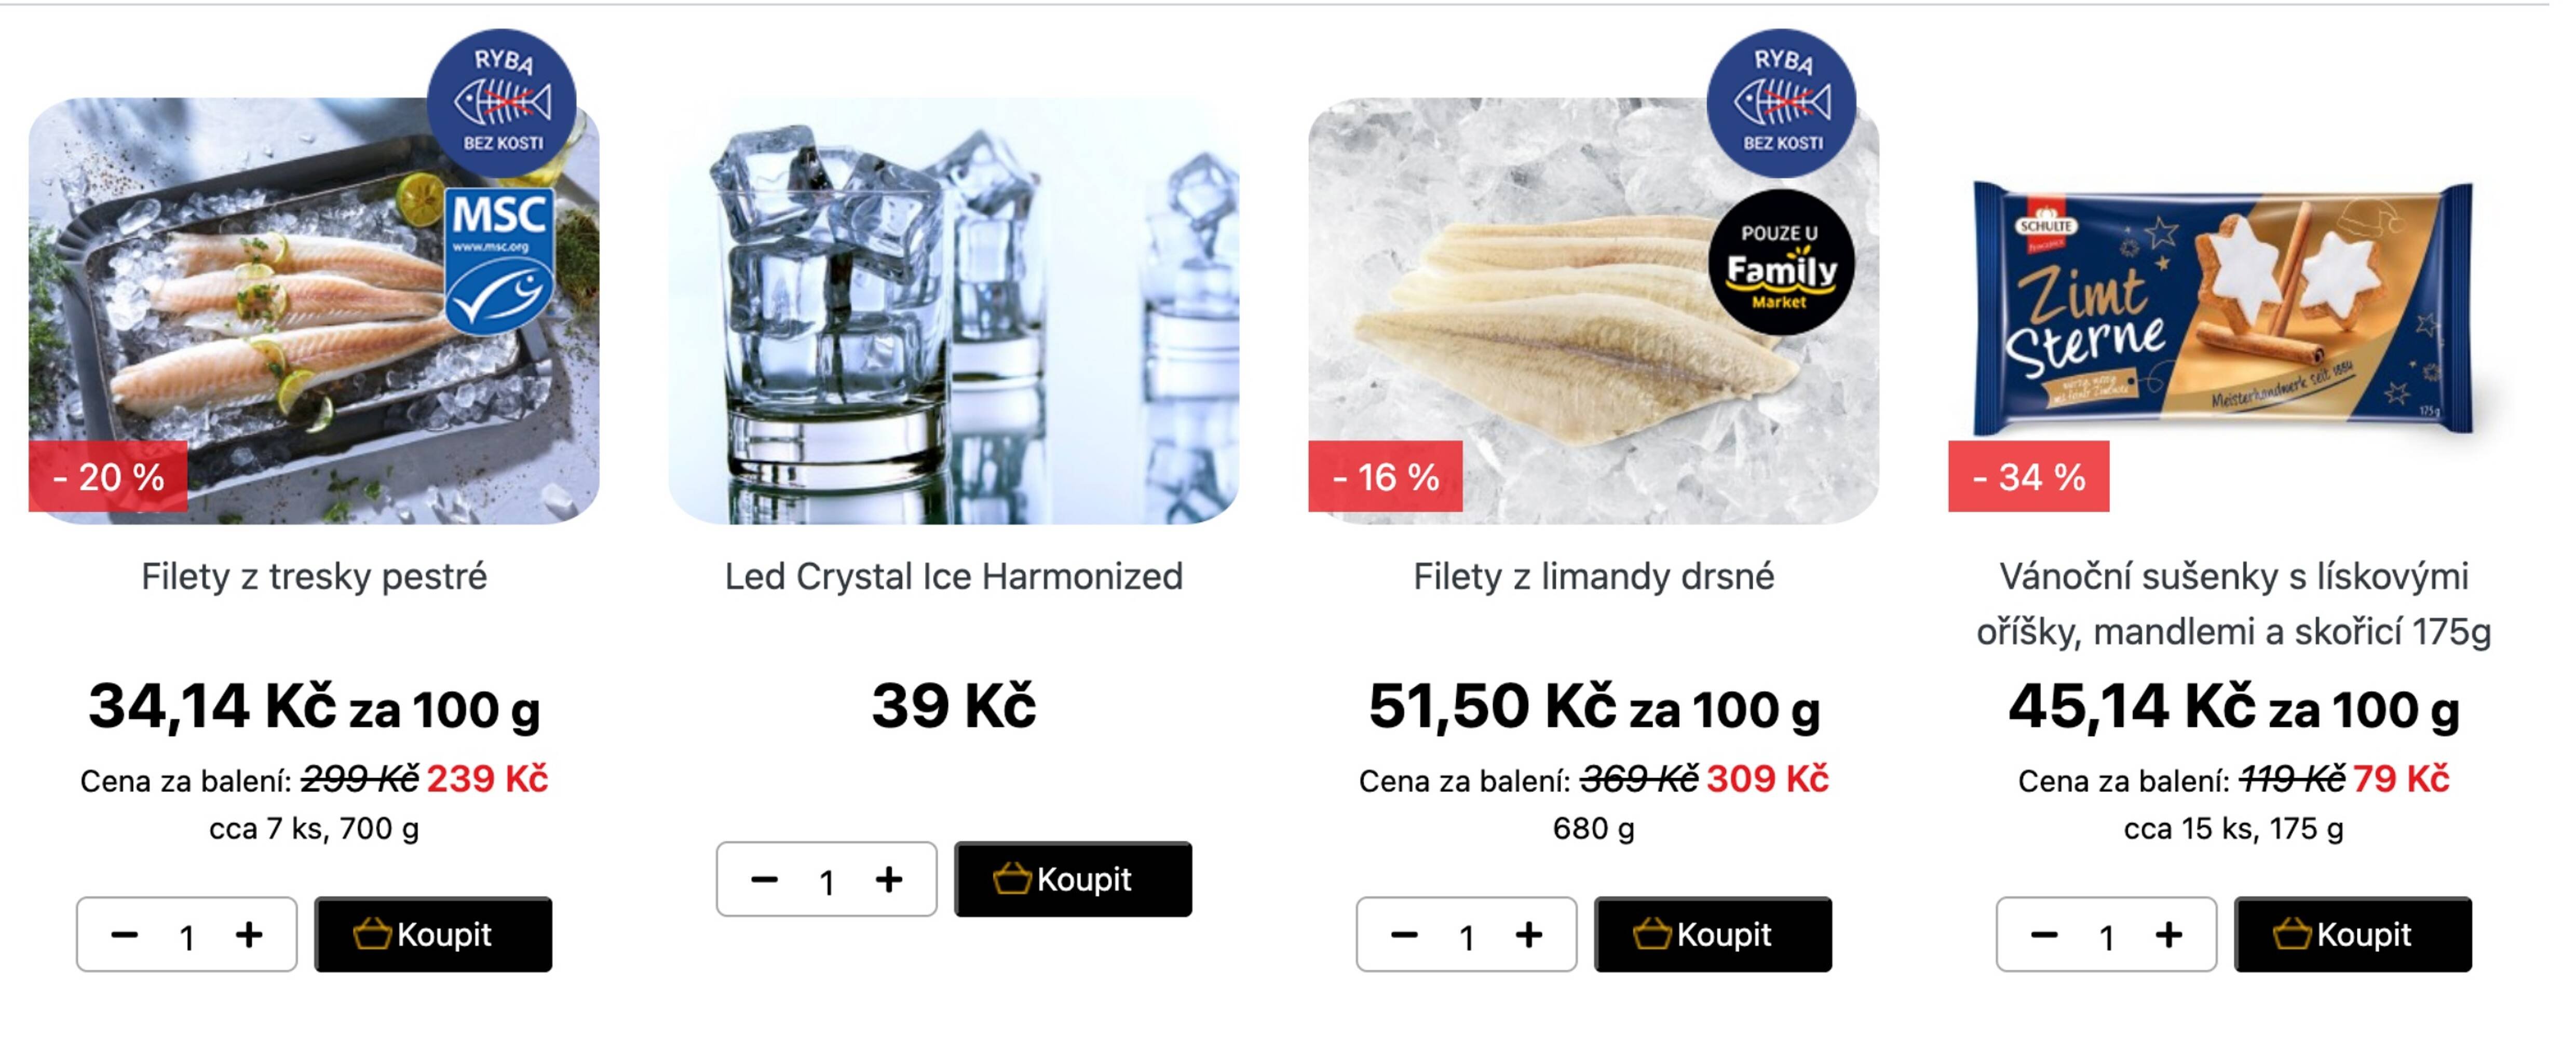Open Filety z limandy drsné product page
This screenshot has height=1038, width=2576.
coord(1593,577)
